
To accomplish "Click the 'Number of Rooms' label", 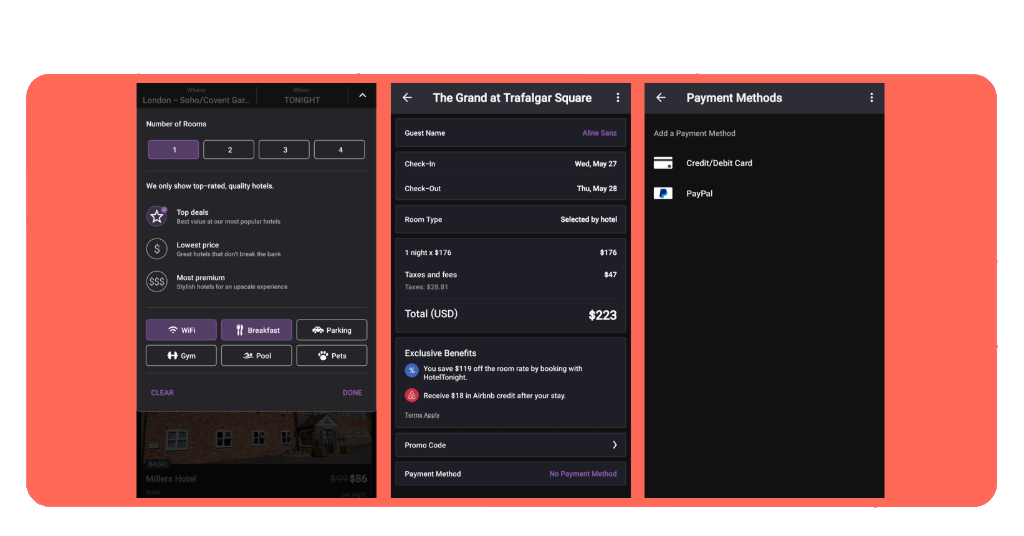I will point(176,124).
